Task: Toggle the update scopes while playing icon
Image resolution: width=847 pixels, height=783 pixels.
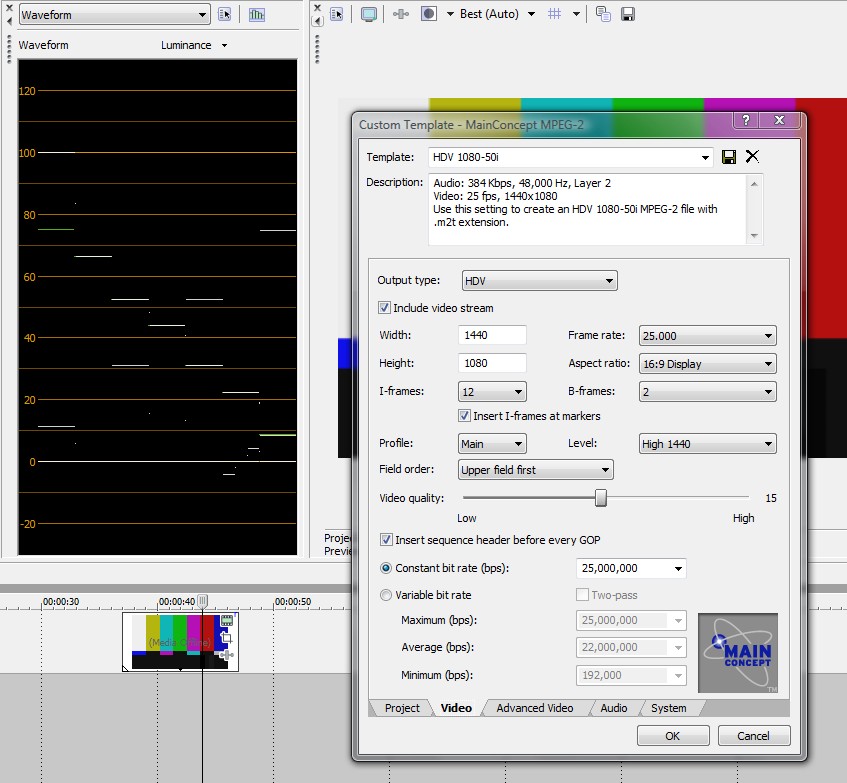Action: coord(257,14)
